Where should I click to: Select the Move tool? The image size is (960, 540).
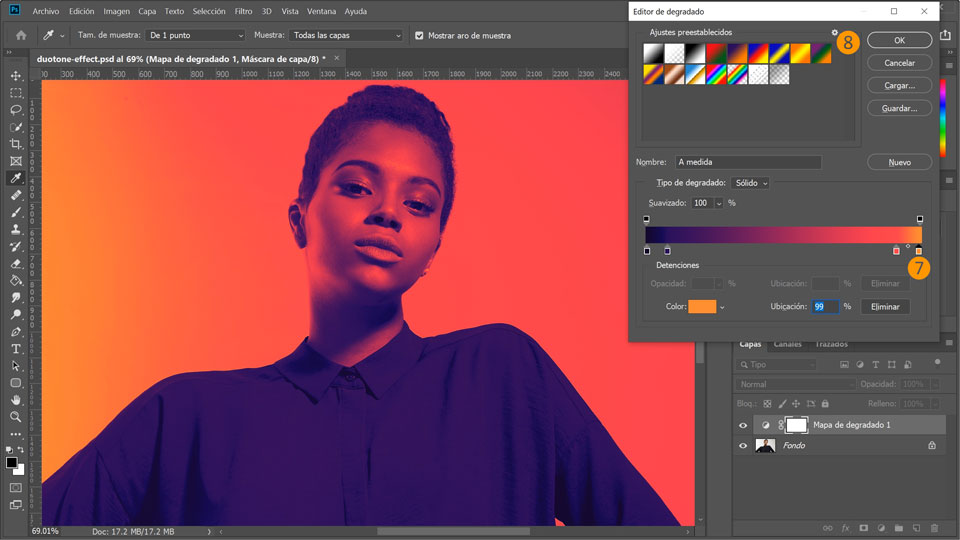(x=16, y=76)
